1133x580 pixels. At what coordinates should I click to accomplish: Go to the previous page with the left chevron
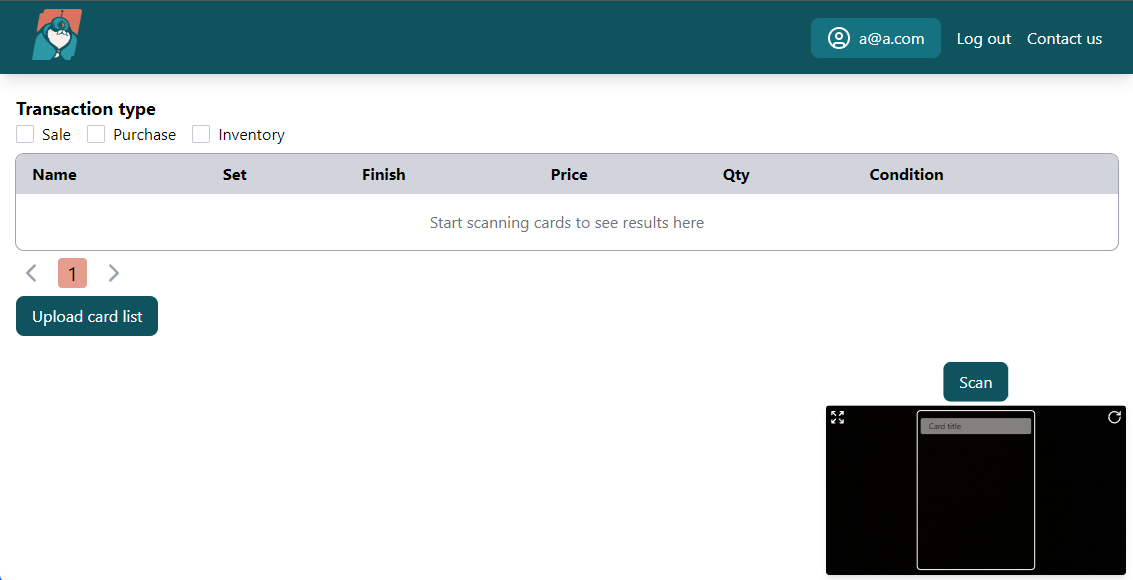coord(32,273)
